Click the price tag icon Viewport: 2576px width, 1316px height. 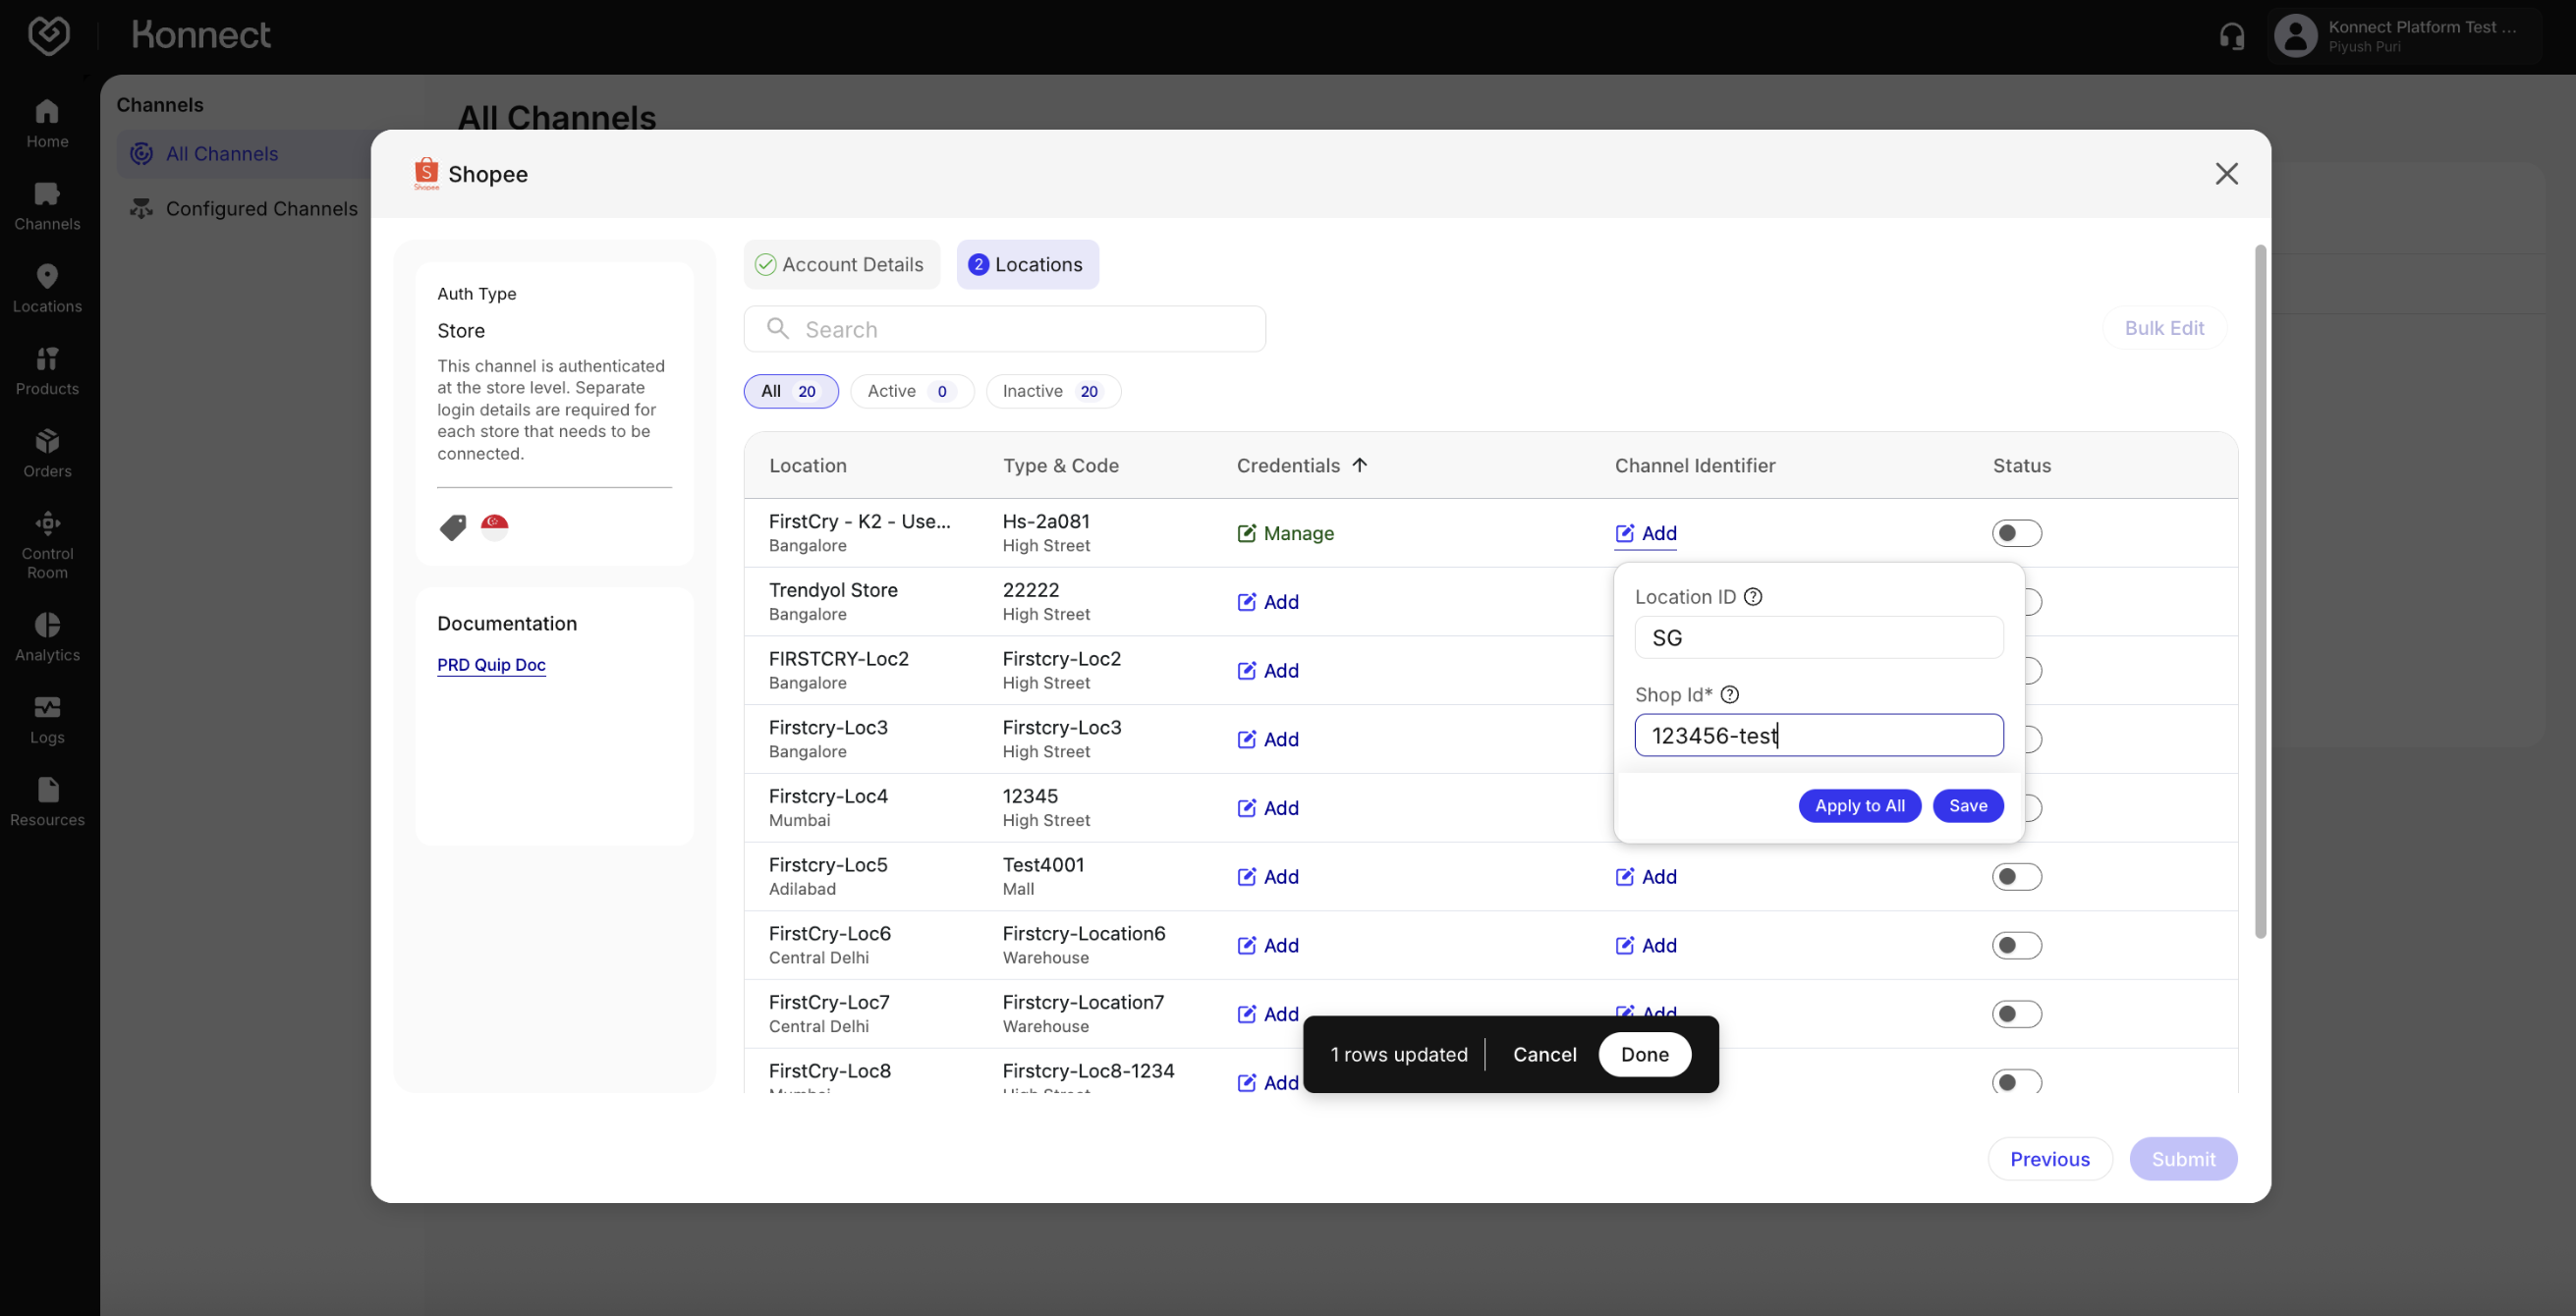pos(453,526)
